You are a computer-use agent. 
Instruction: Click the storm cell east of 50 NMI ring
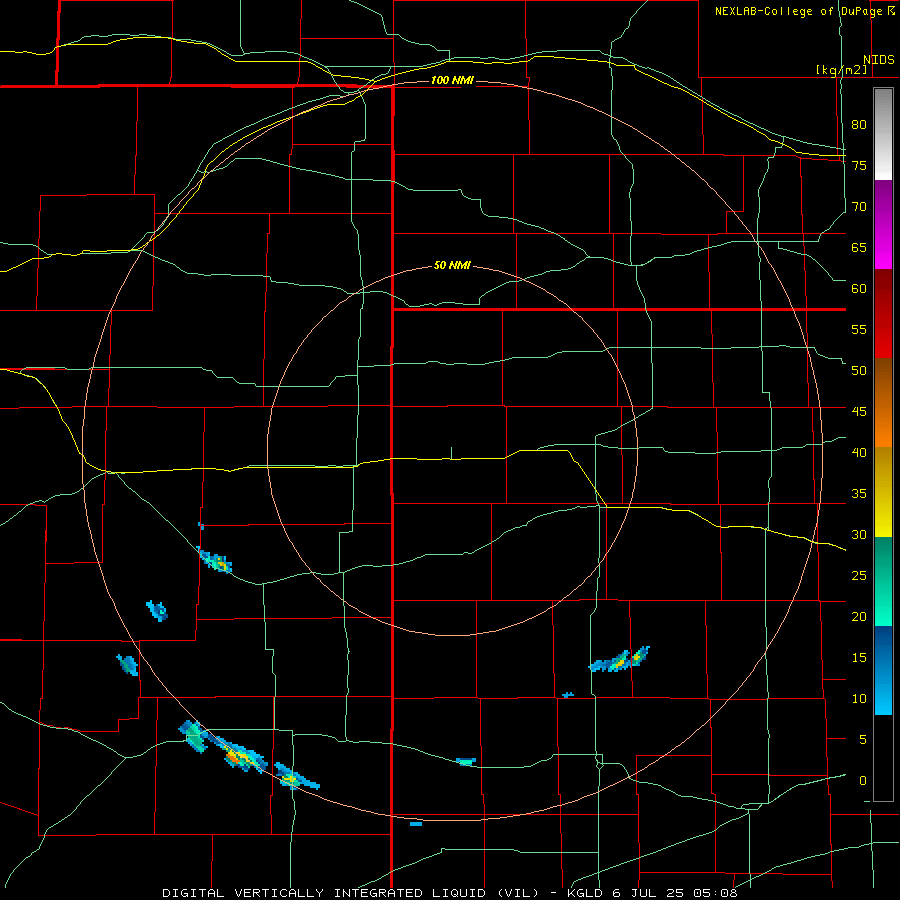[620, 660]
